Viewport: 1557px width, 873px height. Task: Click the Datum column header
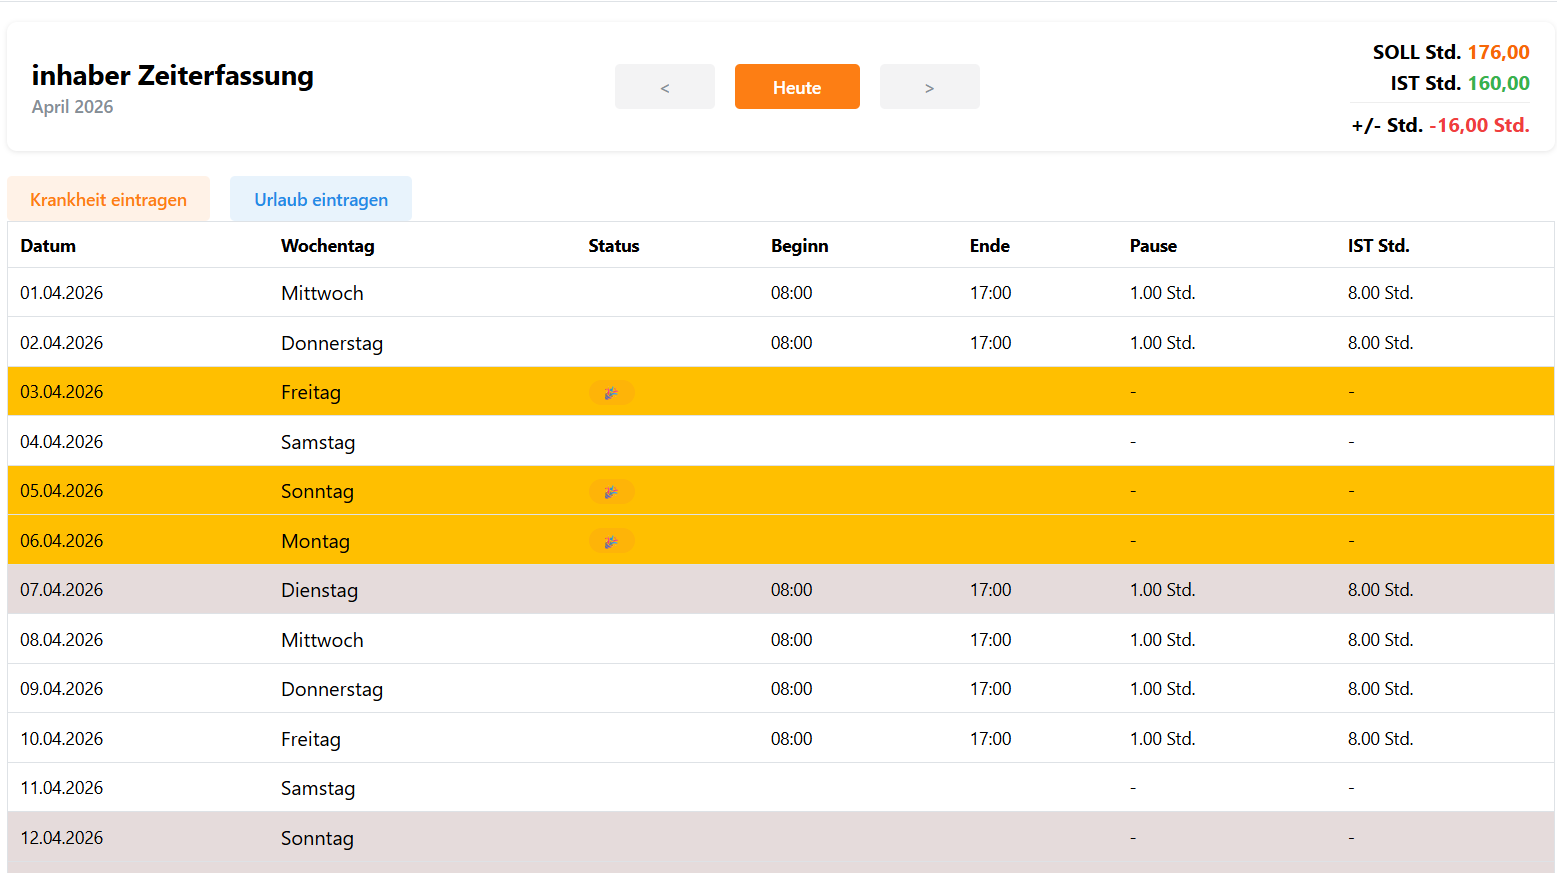(48, 246)
